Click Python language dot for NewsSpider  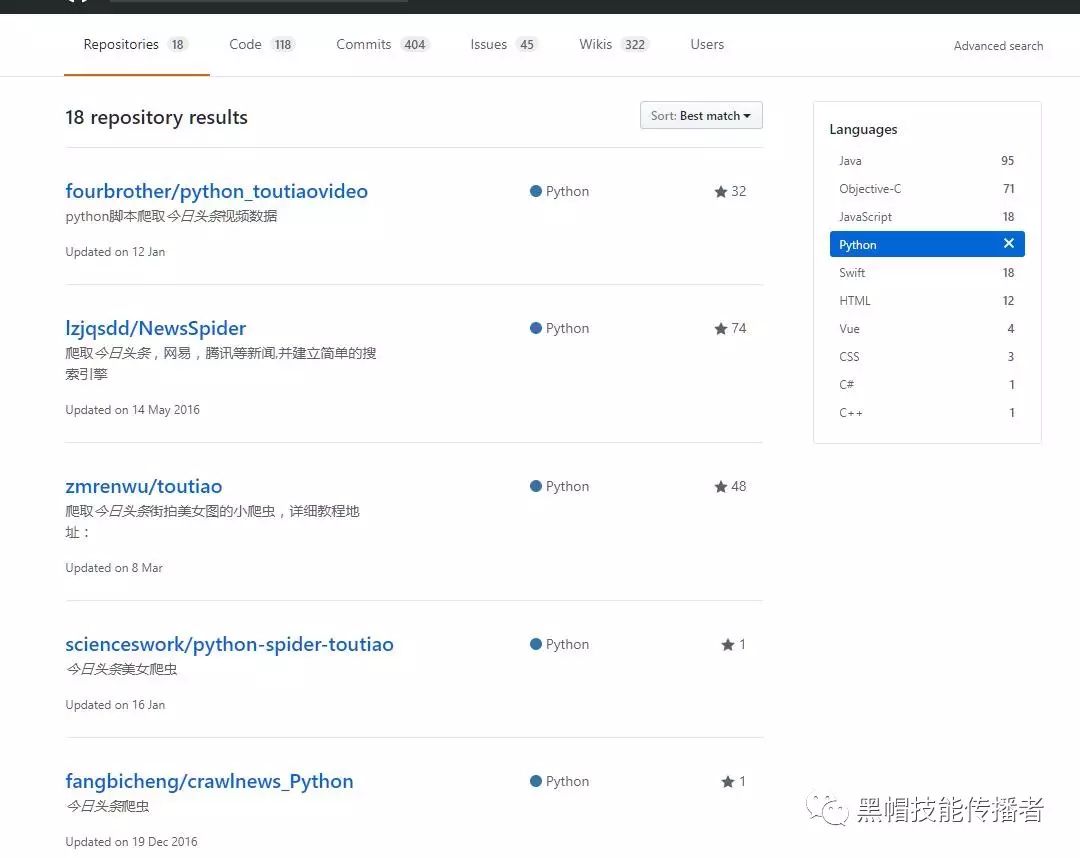[x=536, y=328]
